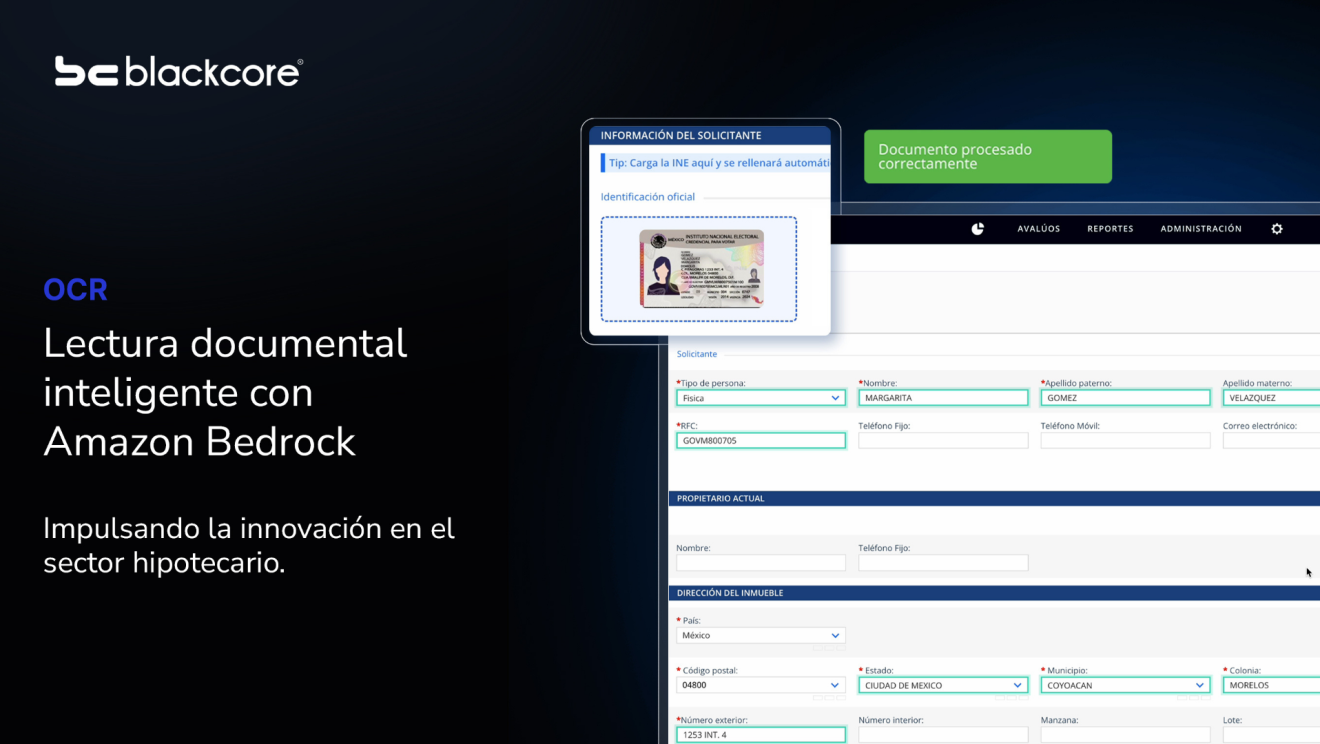The height and width of the screenshot is (744, 1320).
Task: Open the settings gear in the navbar
Action: (1277, 229)
